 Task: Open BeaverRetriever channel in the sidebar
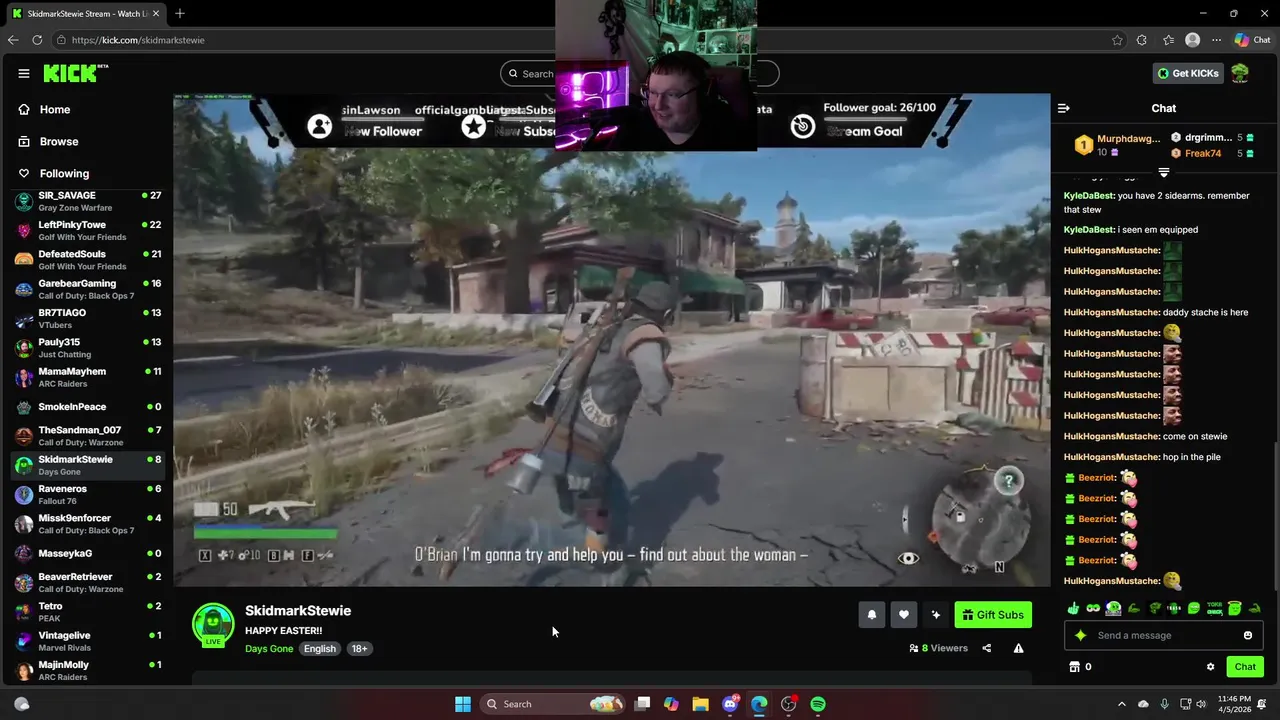pos(86,583)
